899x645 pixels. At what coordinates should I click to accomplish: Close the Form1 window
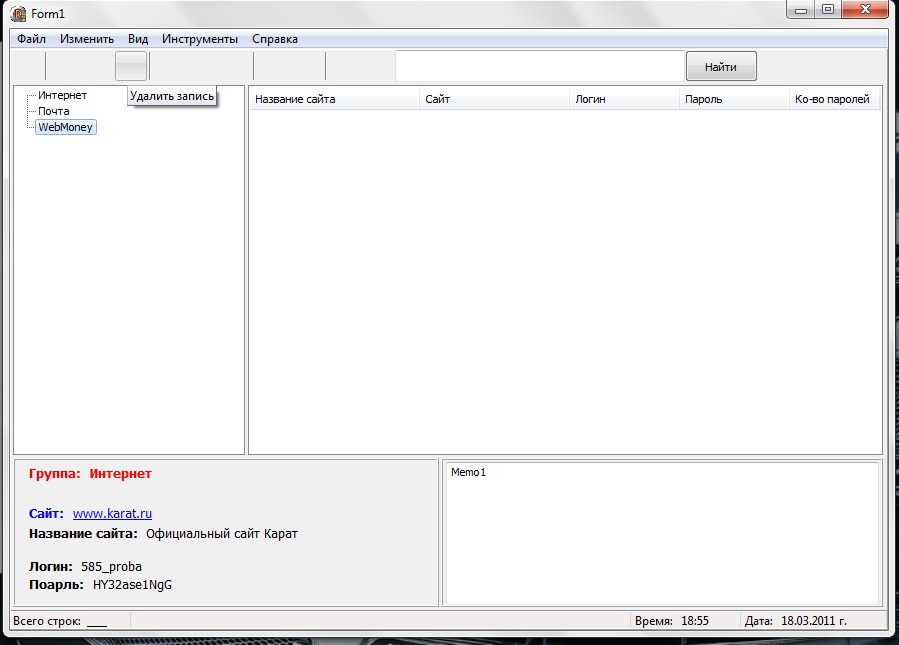click(x=865, y=10)
